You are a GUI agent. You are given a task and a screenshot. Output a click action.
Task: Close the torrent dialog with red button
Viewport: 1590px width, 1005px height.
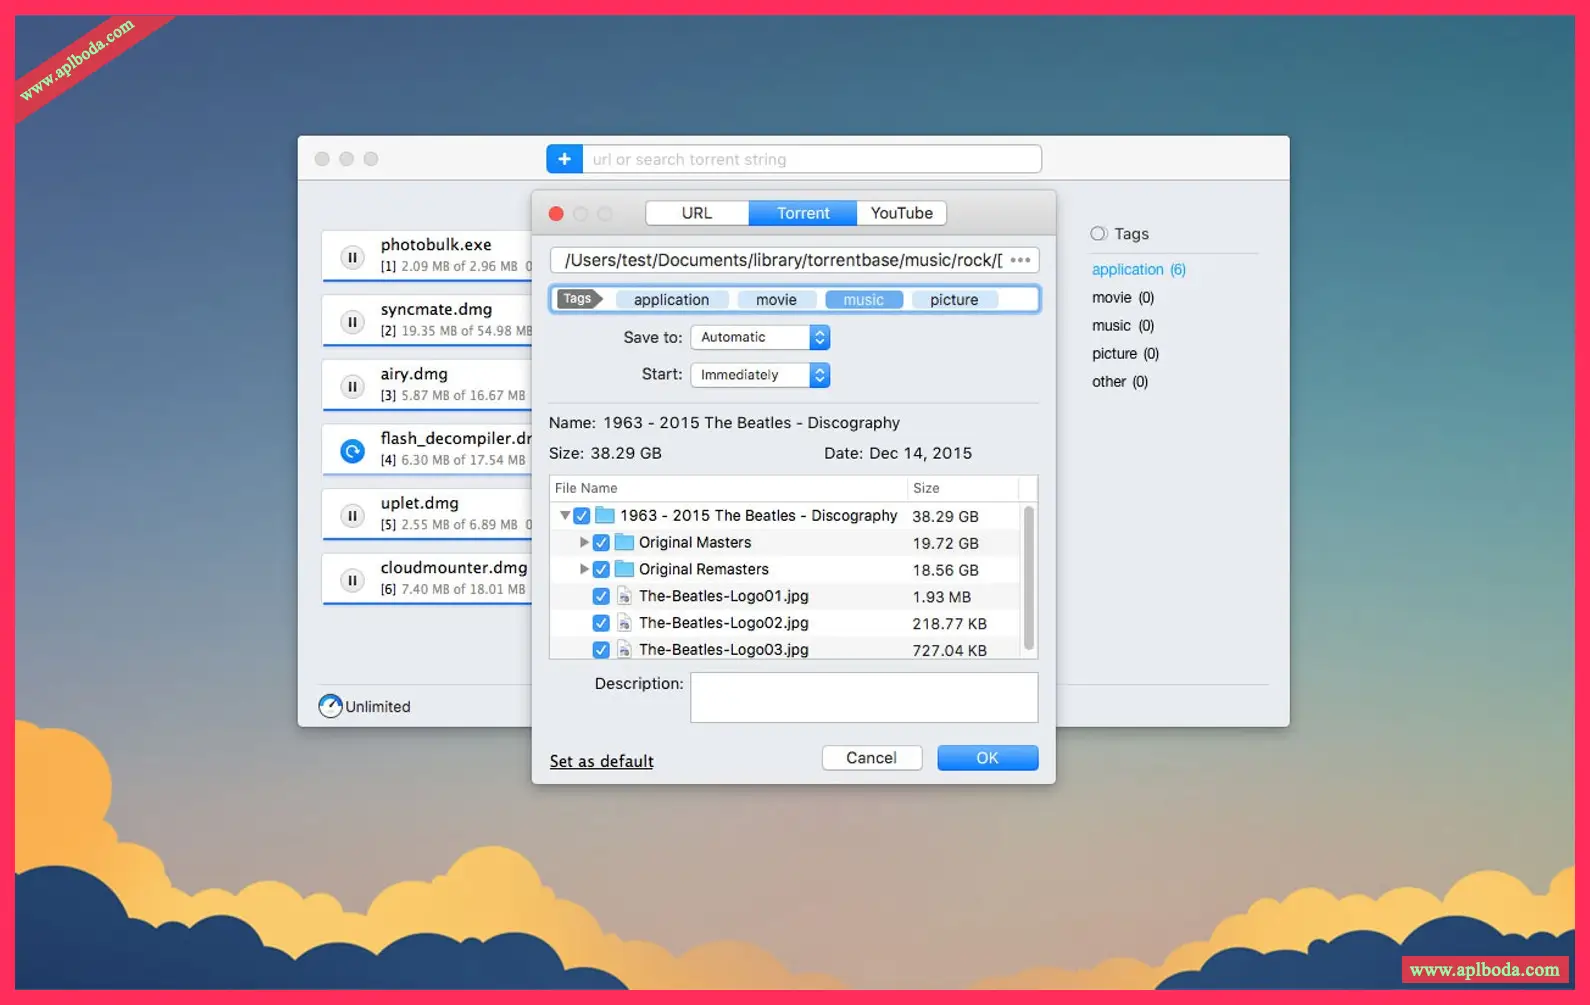(556, 214)
